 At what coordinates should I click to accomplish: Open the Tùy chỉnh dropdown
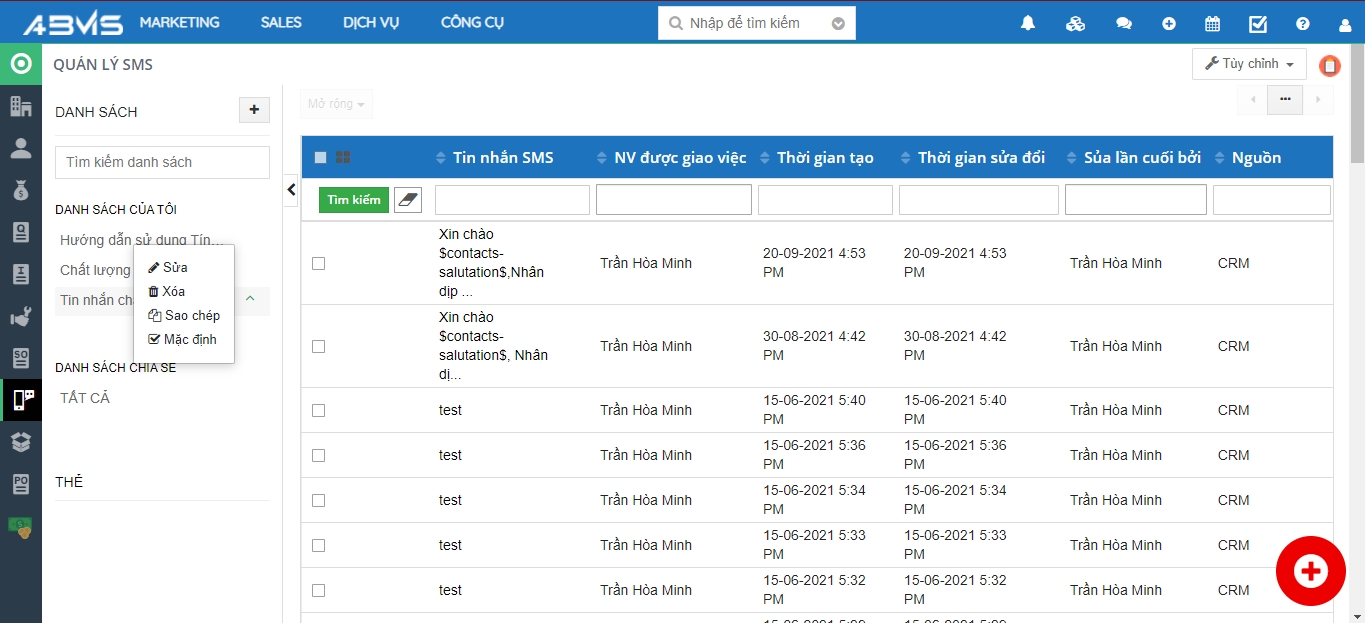pyautogui.click(x=1249, y=64)
